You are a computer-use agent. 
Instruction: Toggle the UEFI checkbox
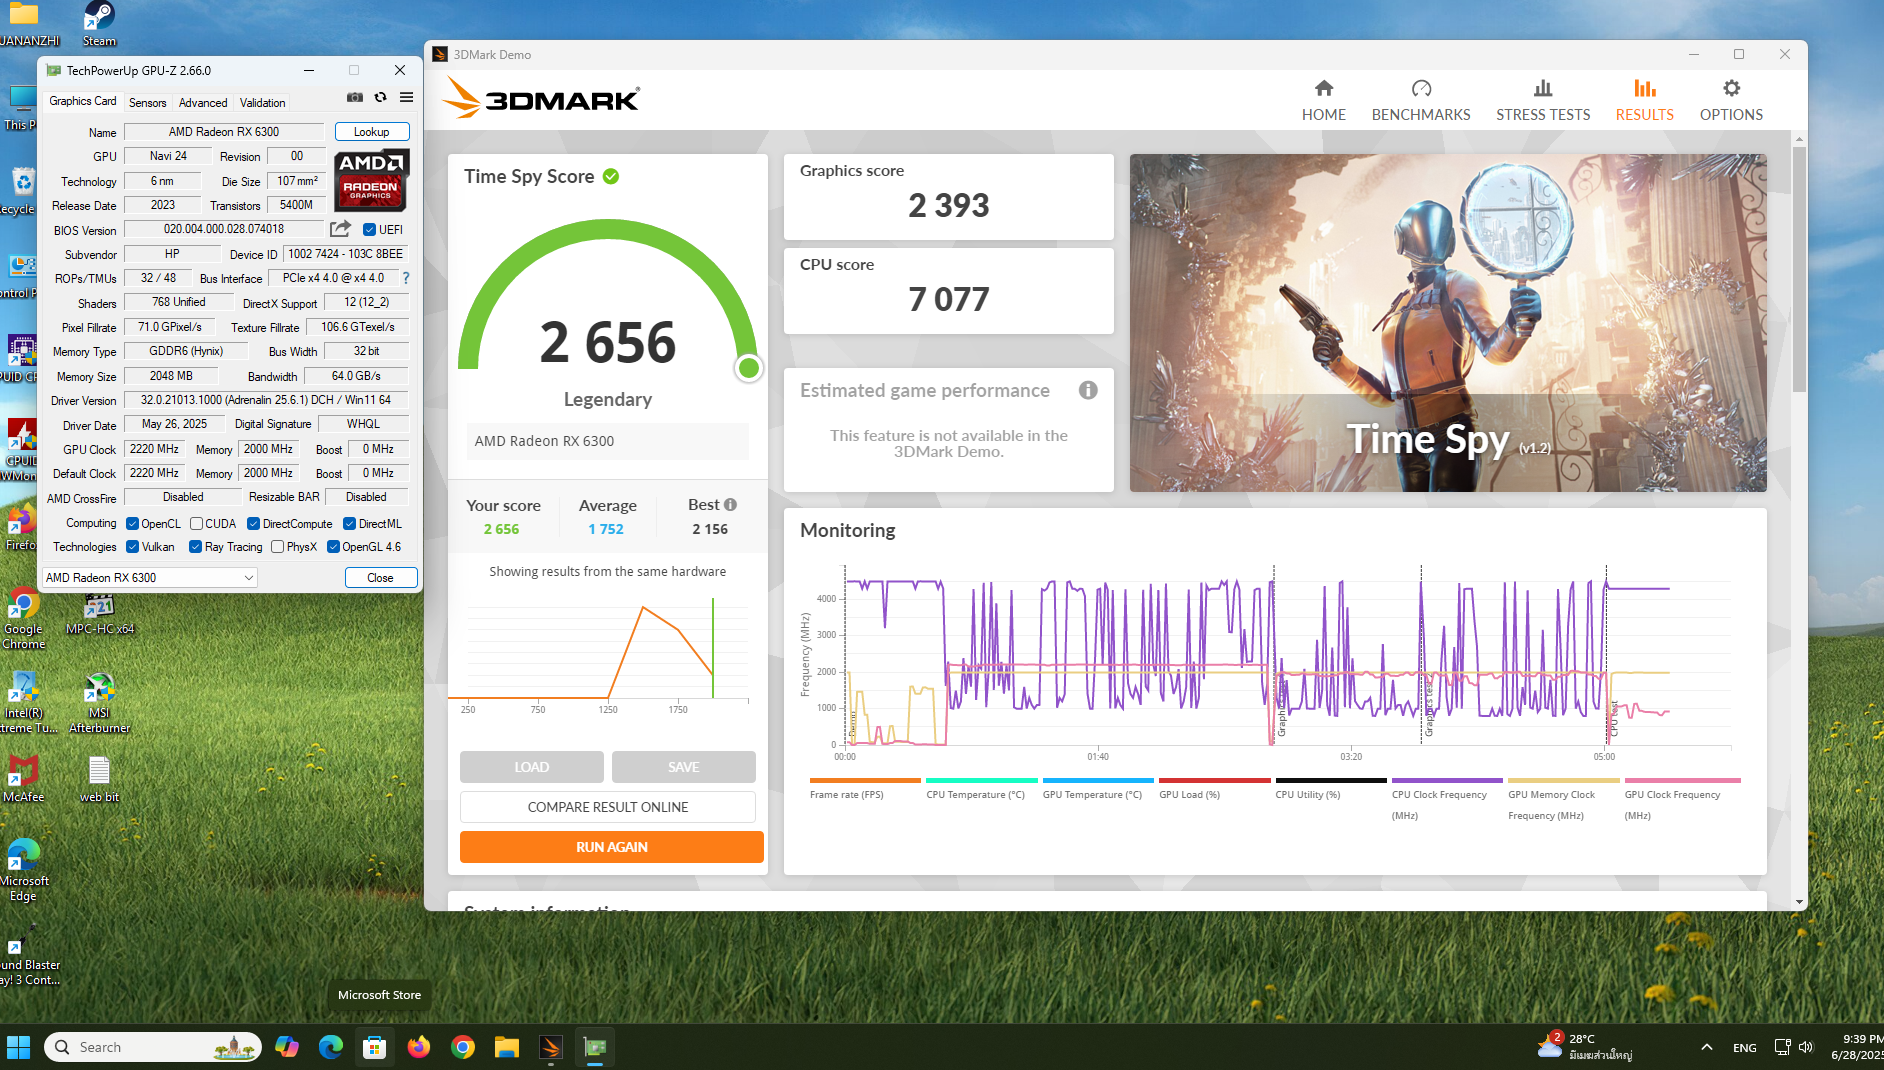(369, 229)
